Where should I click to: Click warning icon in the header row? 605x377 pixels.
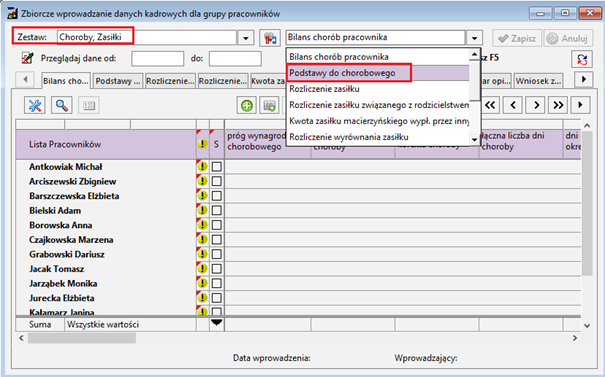coord(202,144)
